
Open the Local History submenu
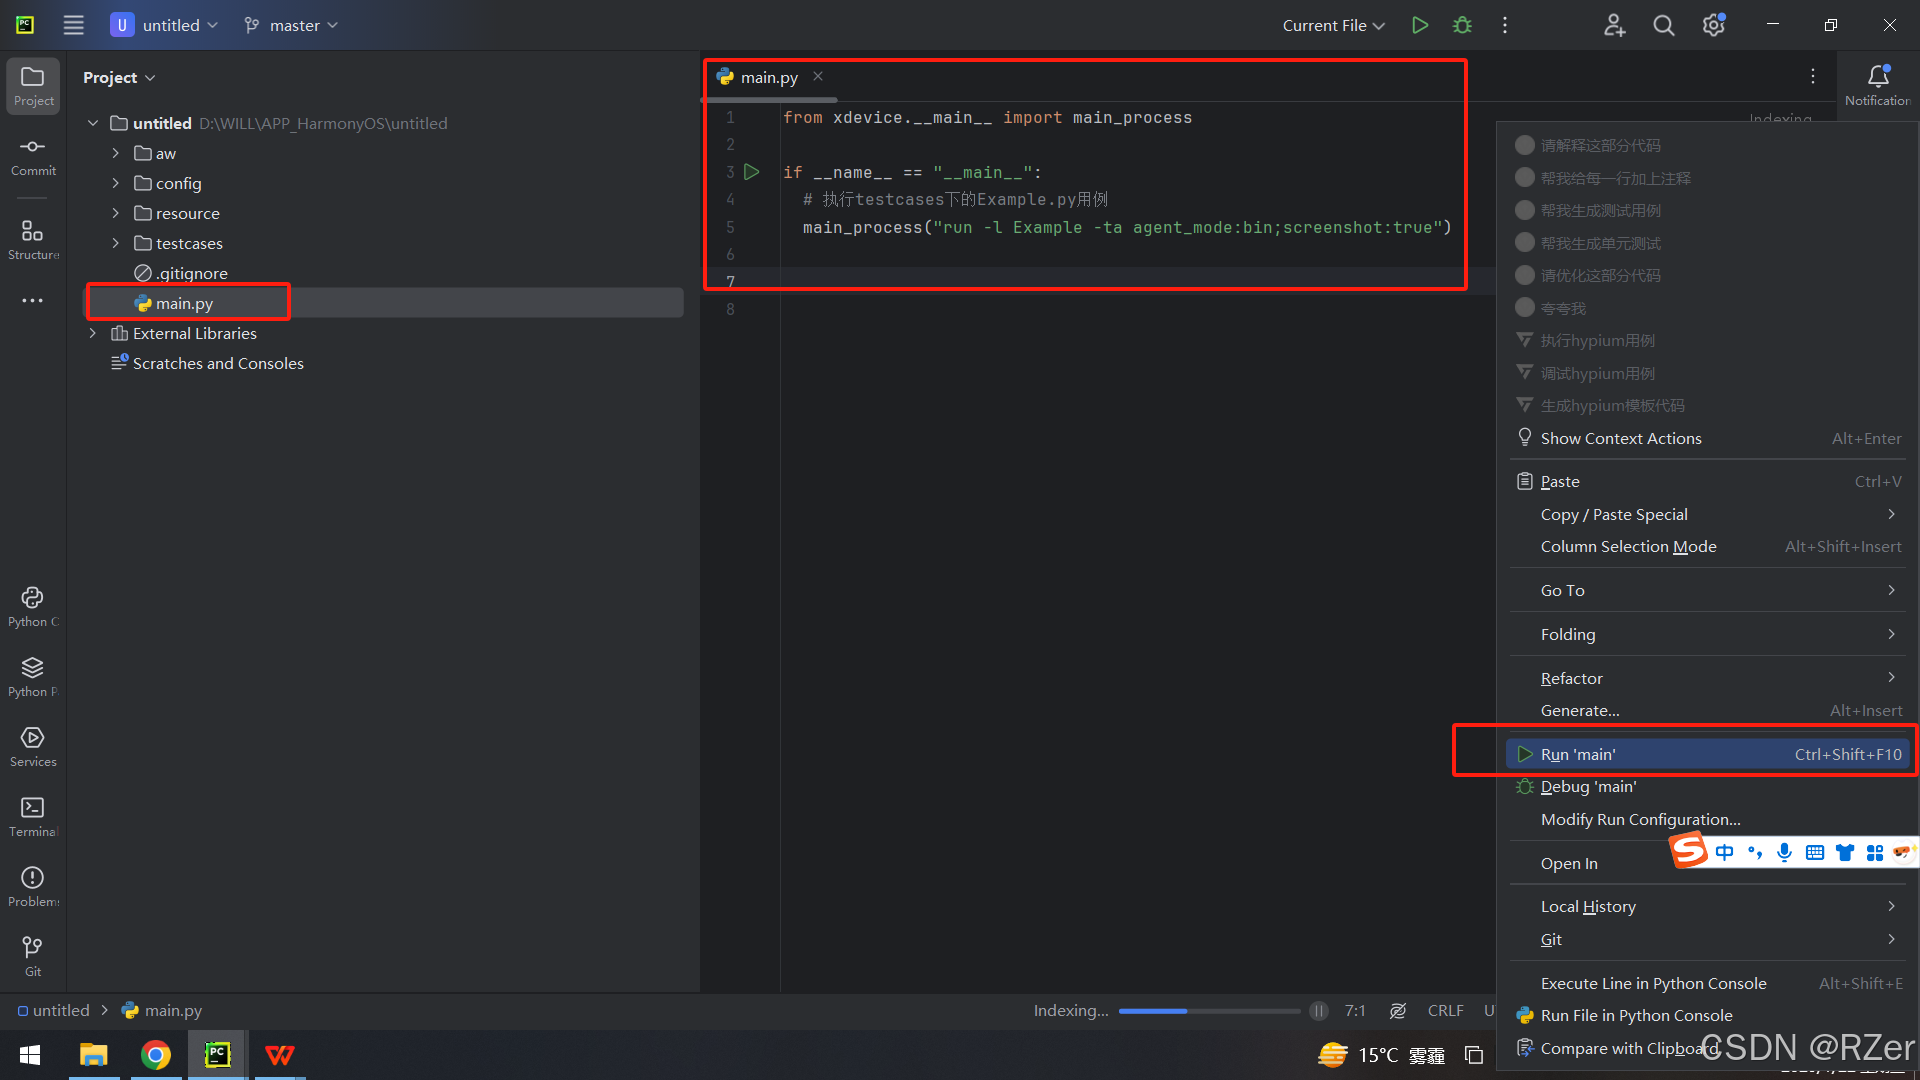click(x=1707, y=906)
